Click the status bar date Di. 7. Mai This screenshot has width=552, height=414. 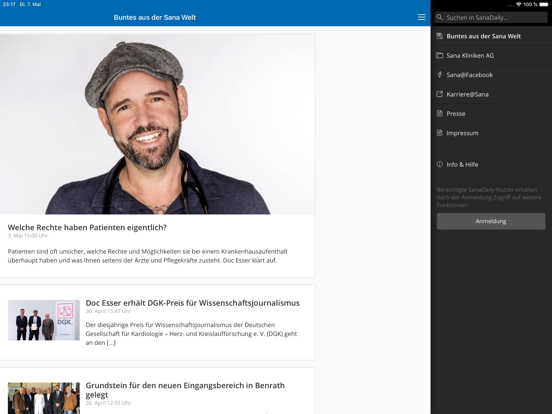point(31,4)
